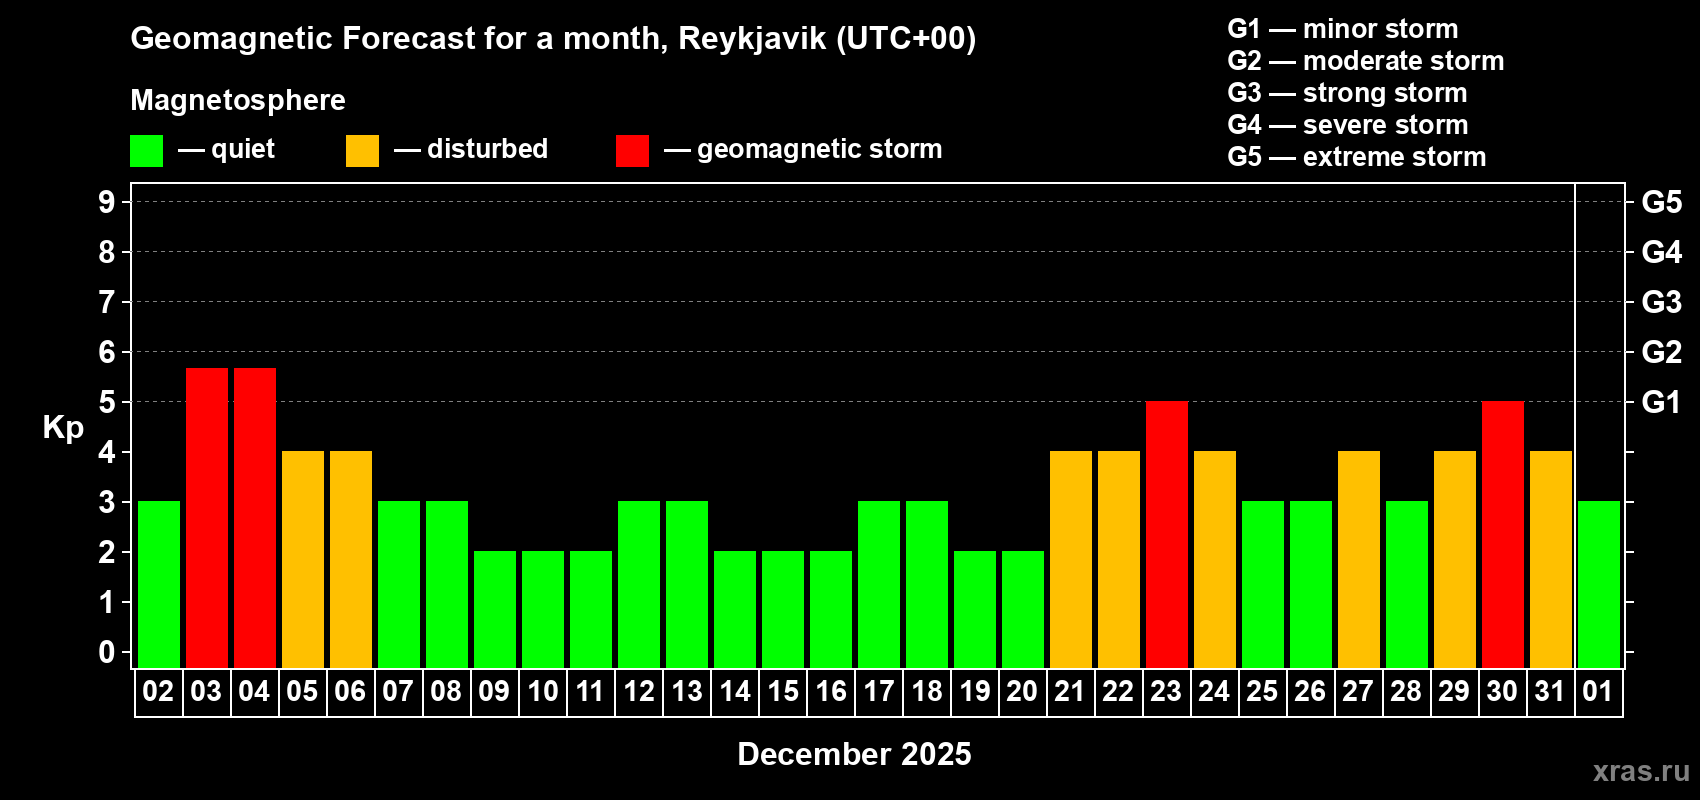Viewport: 1700px width, 800px height.
Task: Click date label 17 on the axis
Action: pos(879,692)
